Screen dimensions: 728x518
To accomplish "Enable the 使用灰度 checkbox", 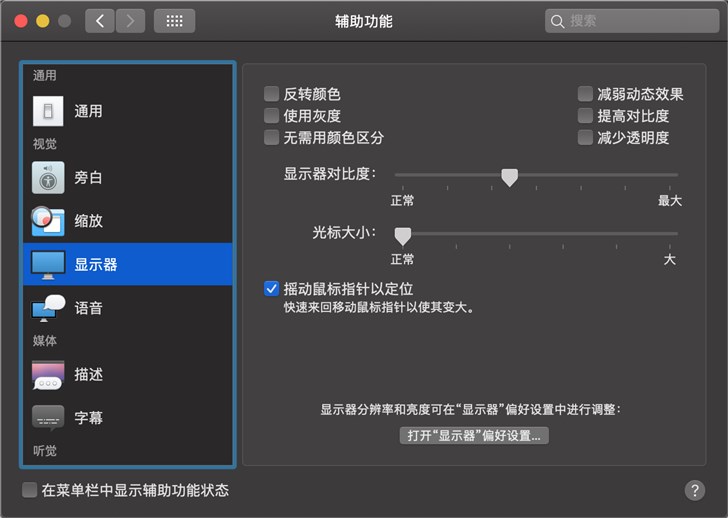I will point(271,116).
